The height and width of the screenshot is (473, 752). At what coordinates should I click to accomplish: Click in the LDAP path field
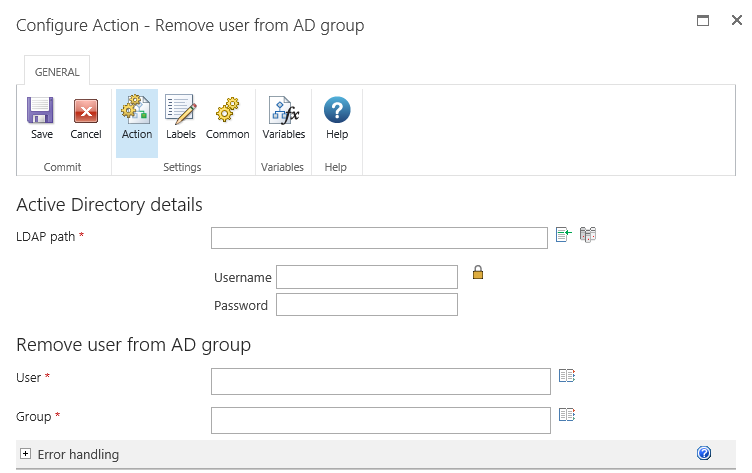379,238
